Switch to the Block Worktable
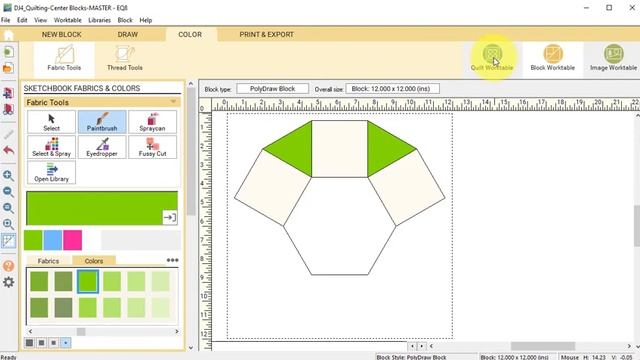This screenshot has width=640, height=360. [x=553, y=58]
